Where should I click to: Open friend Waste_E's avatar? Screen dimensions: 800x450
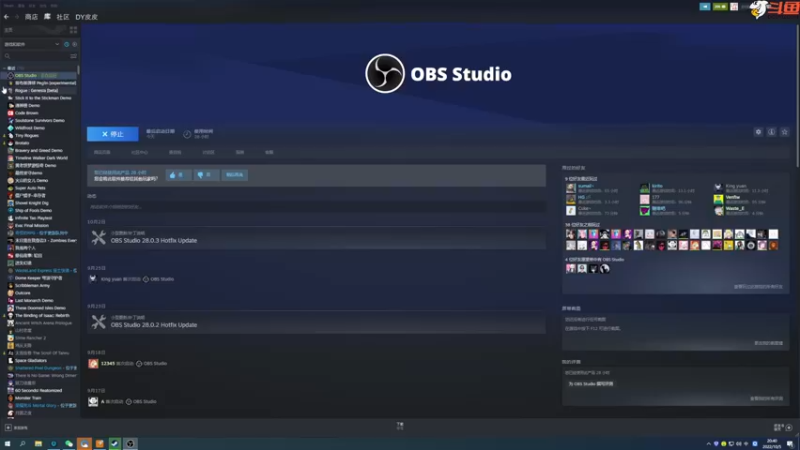[x=718, y=210]
